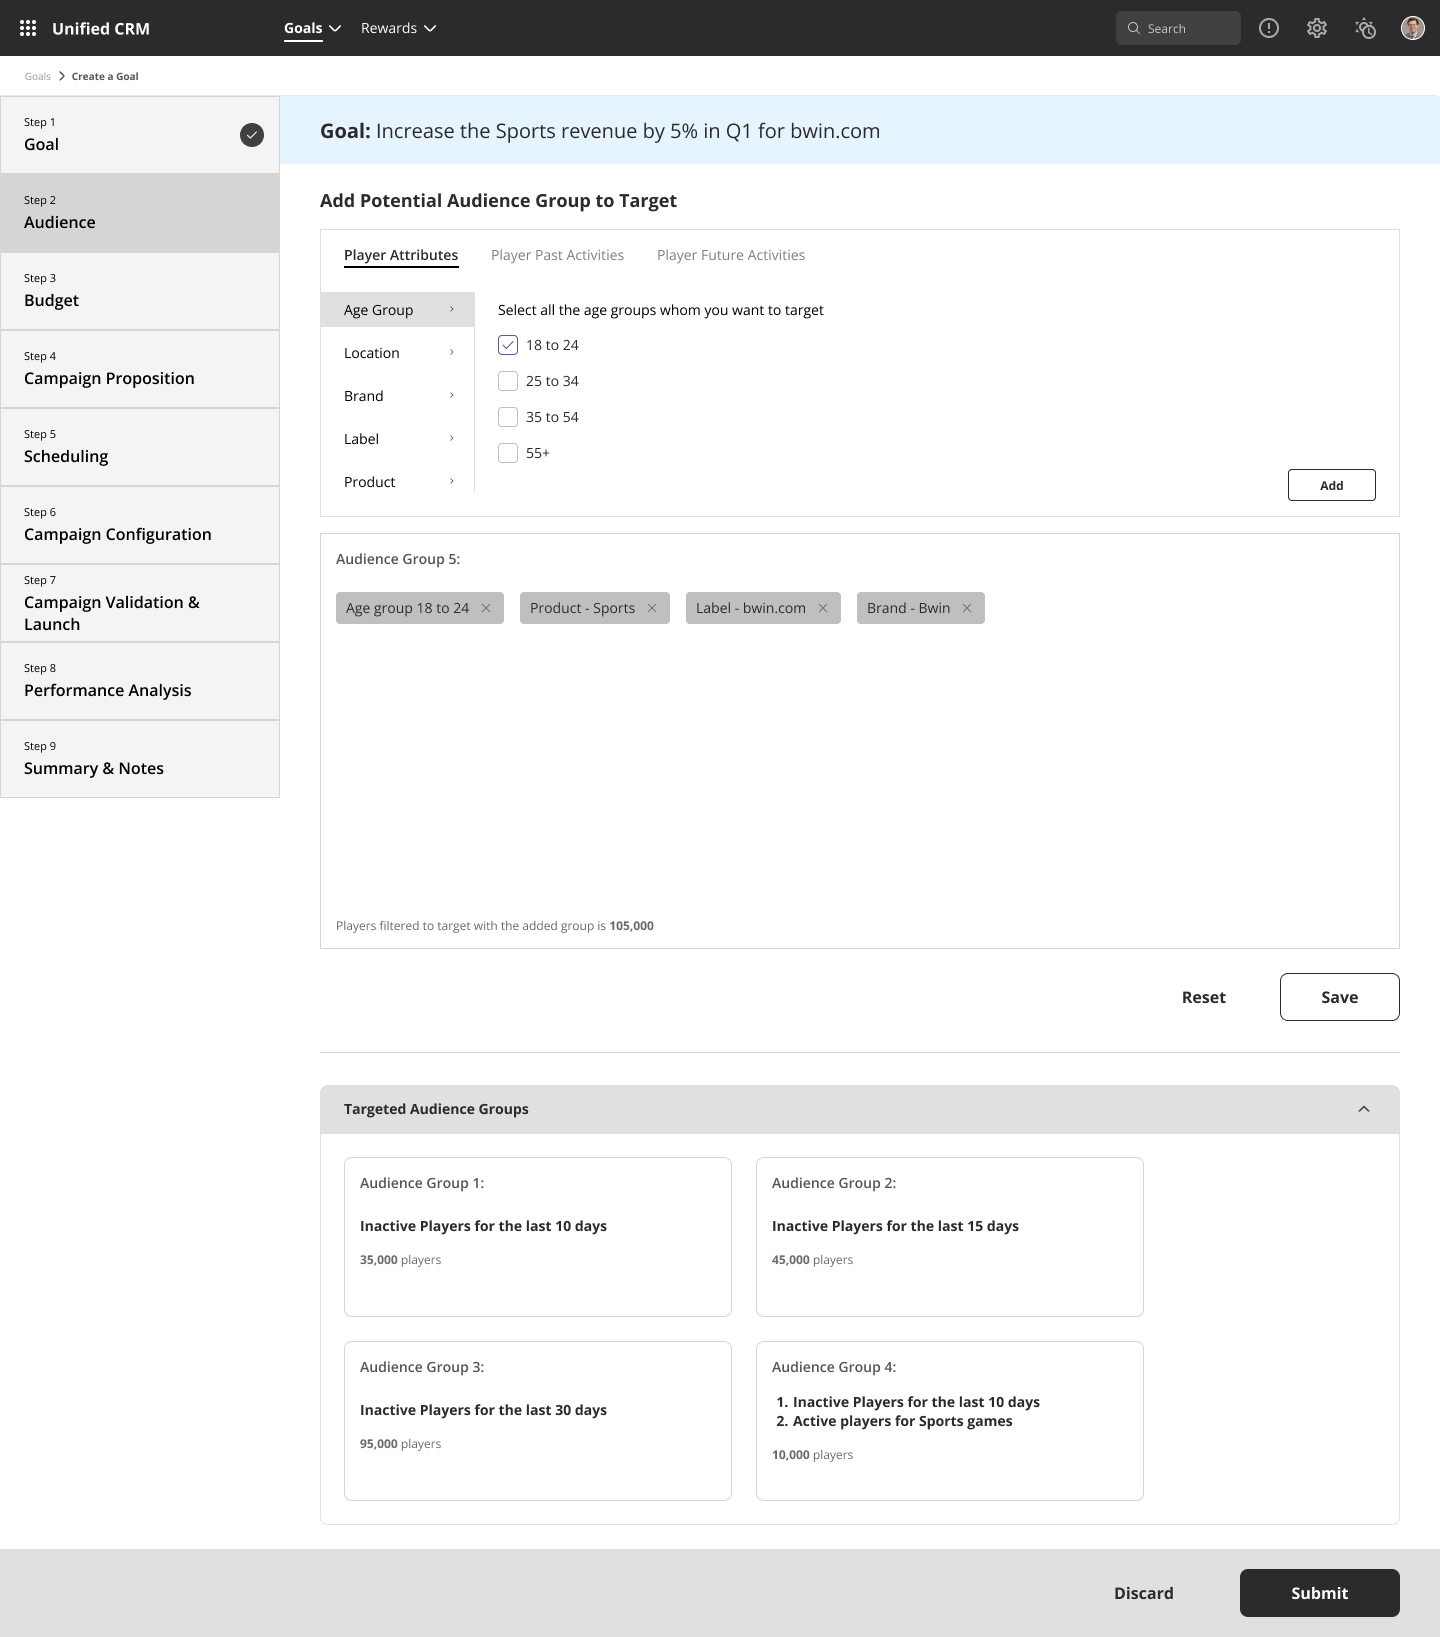Uncheck the 18 to 24 age group
The height and width of the screenshot is (1637, 1440).
pyautogui.click(x=508, y=345)
